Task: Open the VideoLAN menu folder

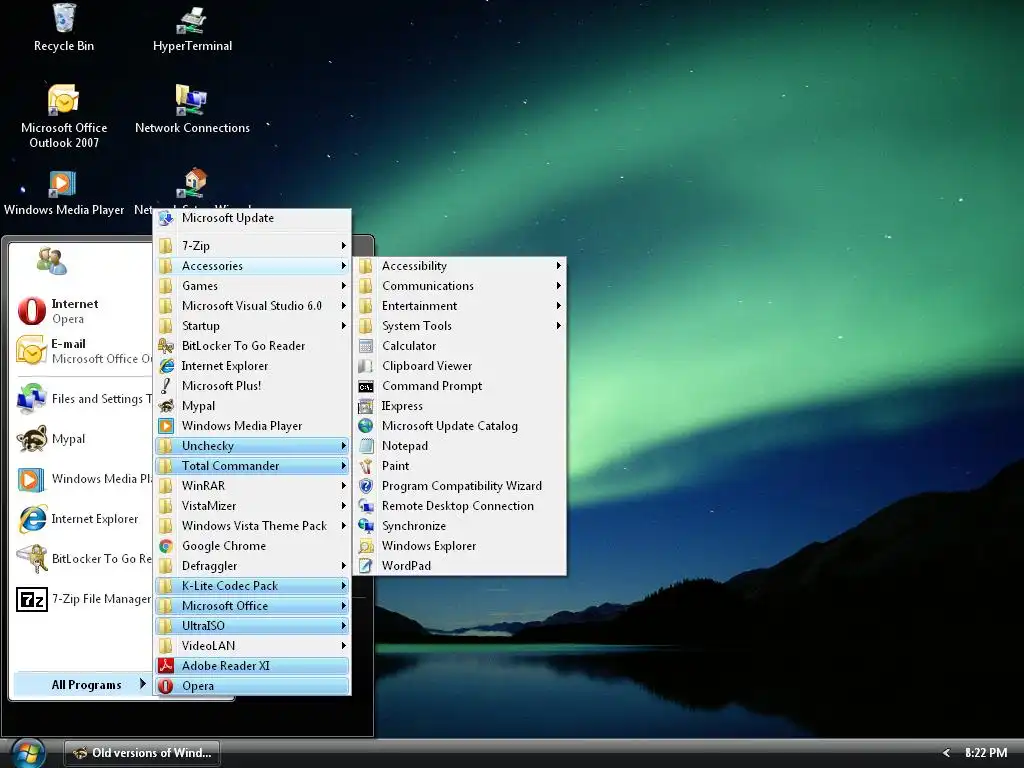Action: point(252,646)
